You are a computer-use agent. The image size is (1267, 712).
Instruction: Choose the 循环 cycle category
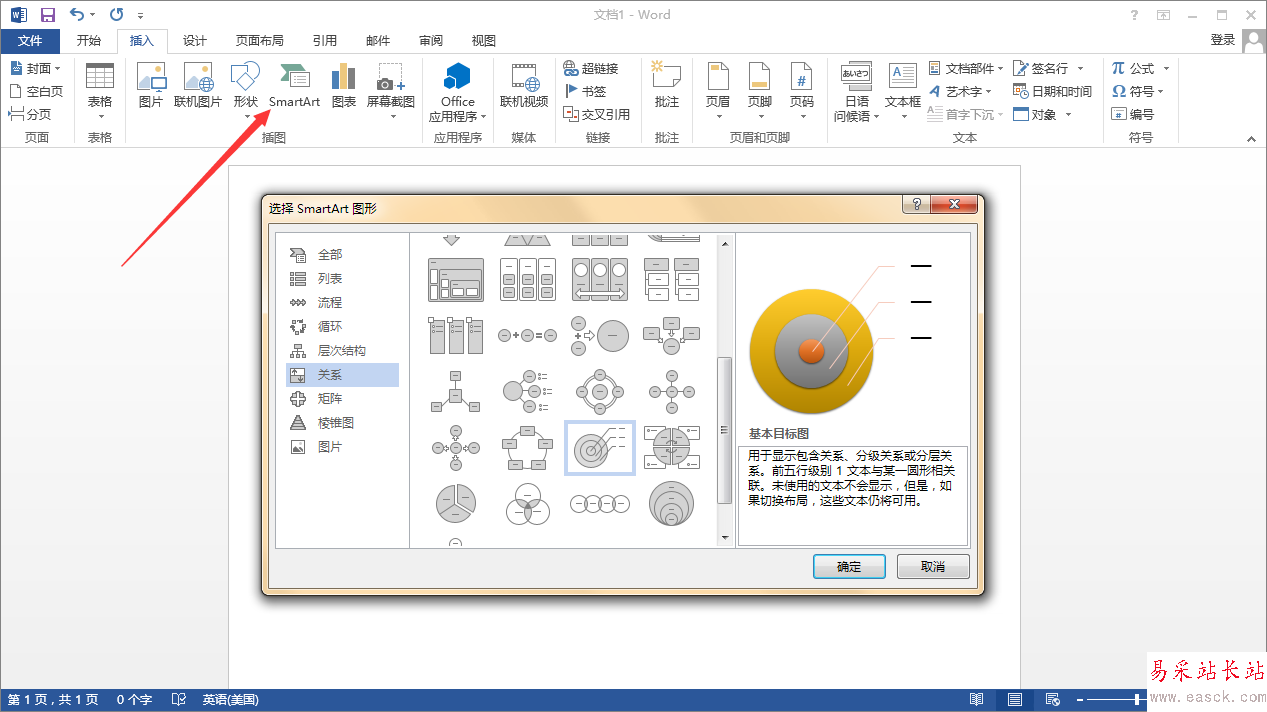[342, 327]
